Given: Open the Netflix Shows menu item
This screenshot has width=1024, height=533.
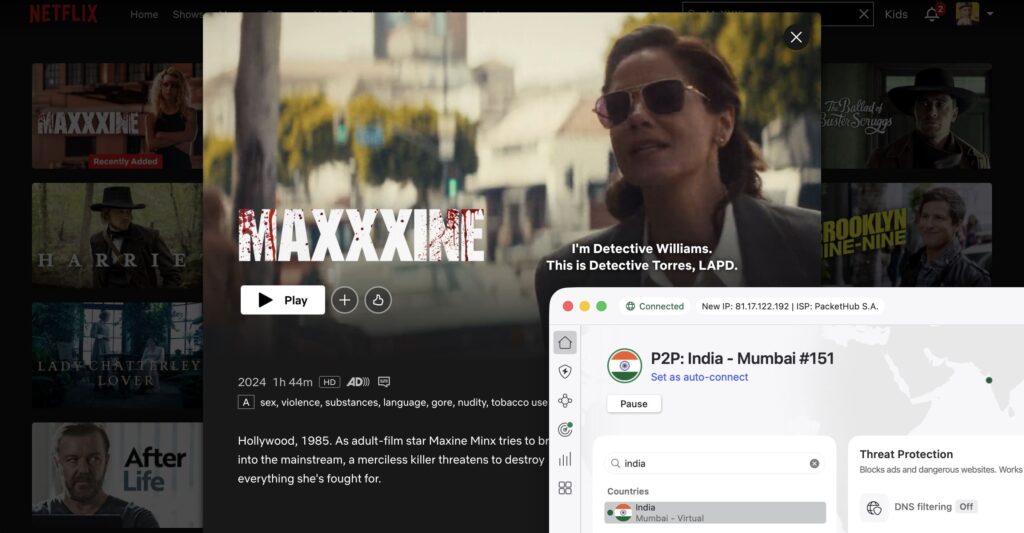Looking at the screenshot, I should 187,14.
